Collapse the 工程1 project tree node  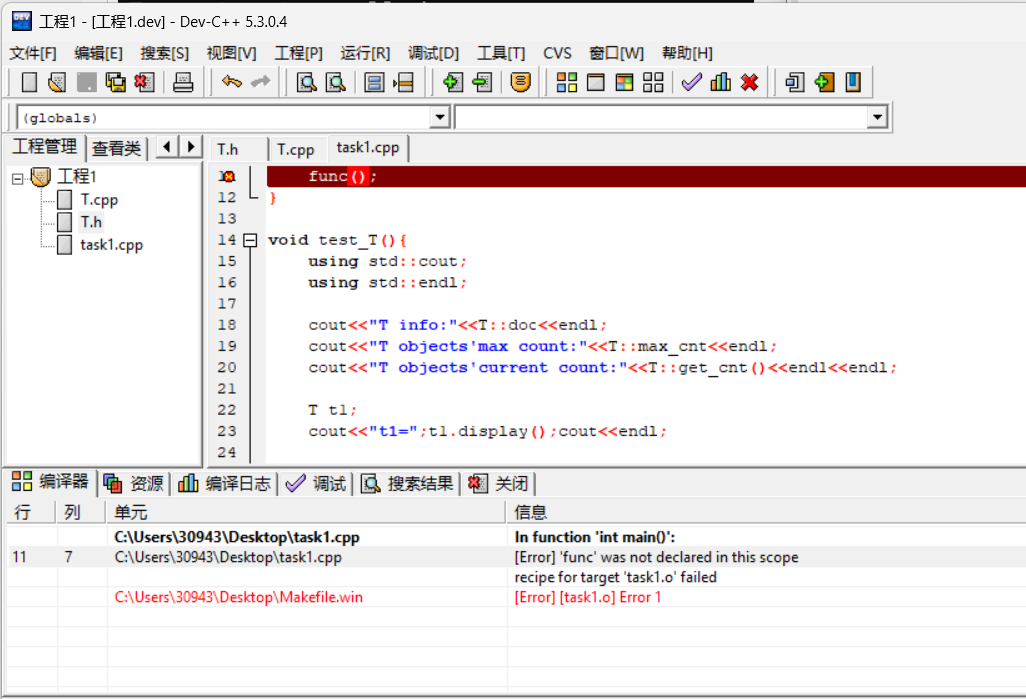[18, 178]
